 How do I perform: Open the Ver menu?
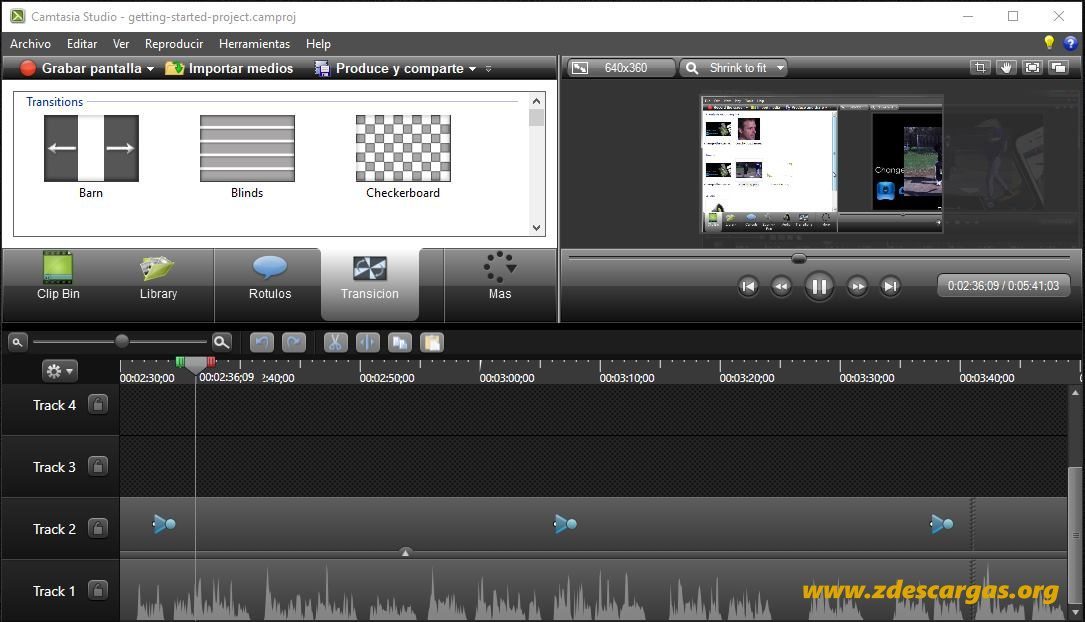121,44
